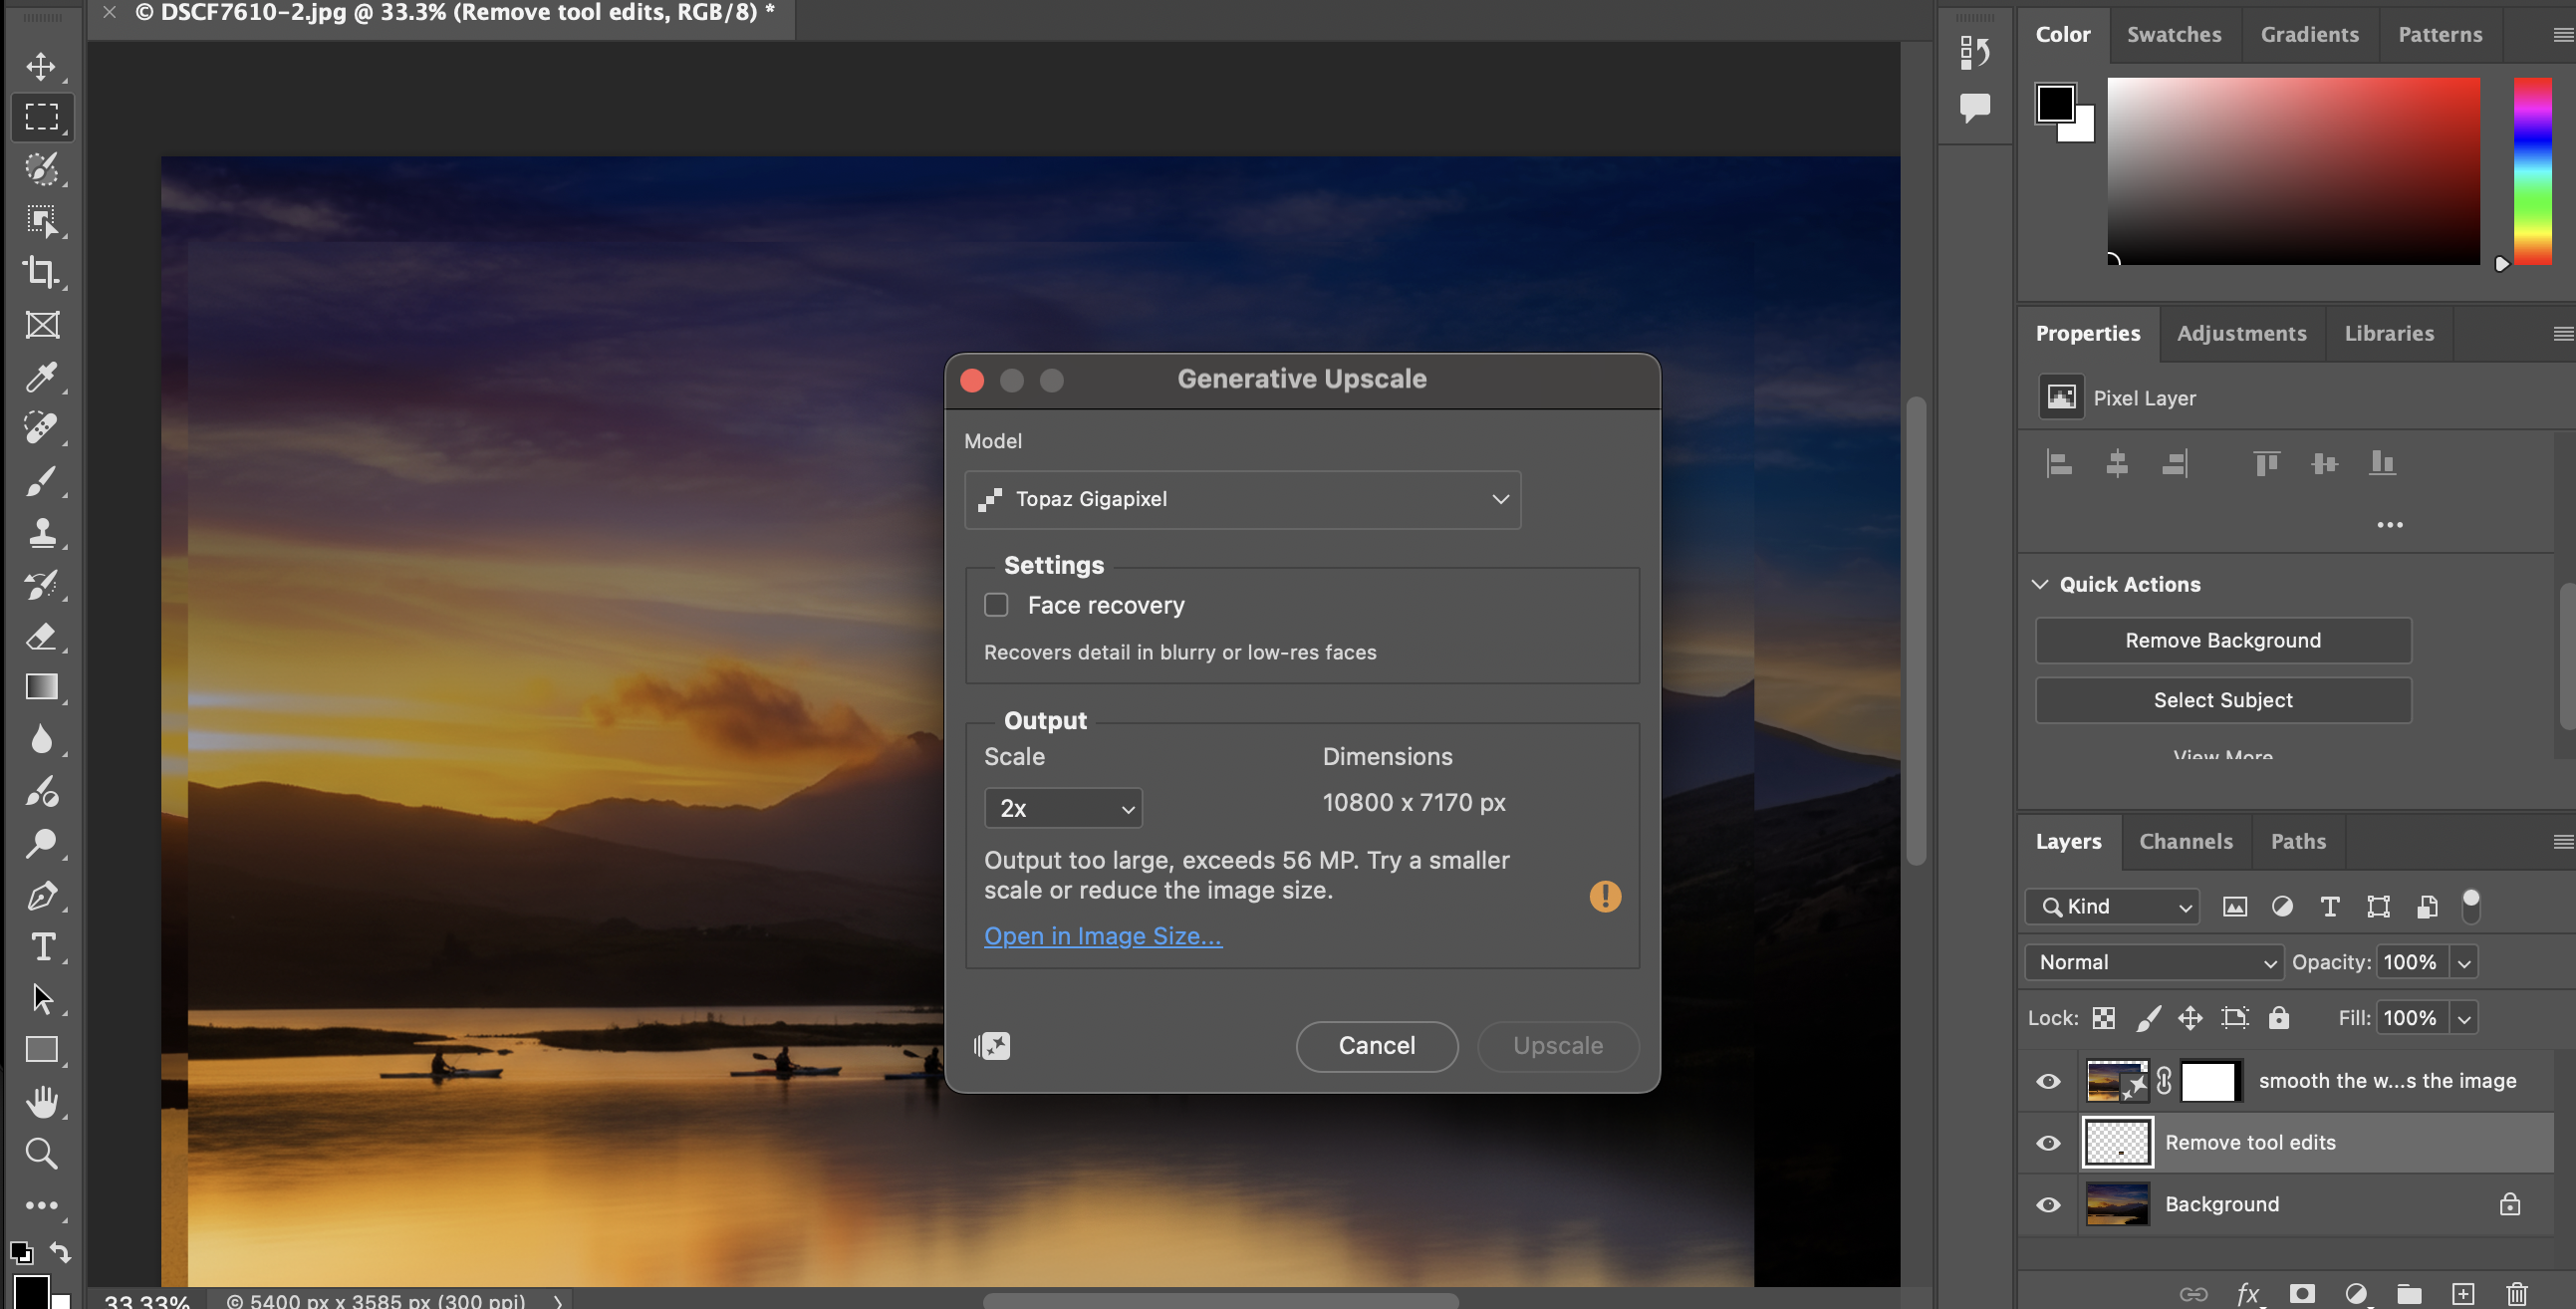Viewport: 2576px width, 1309px height.
Task: Click the Remove Background button
Action: coord(2222,640)
